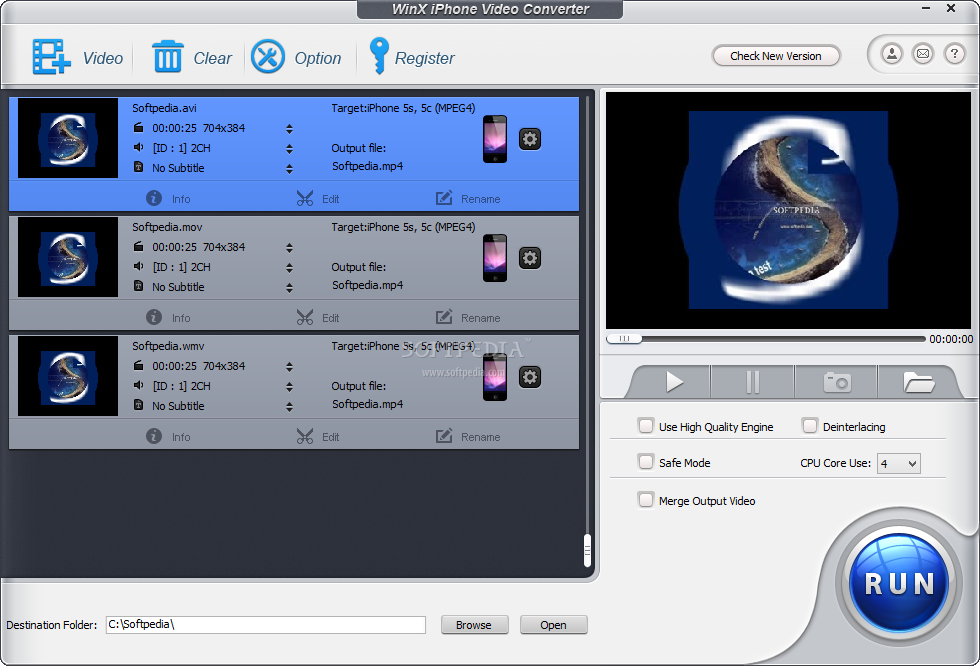Select the Softpedia.mov thumbnail
Image resolution: width=980 pixels, height=666 pixels.
[68, 257]
